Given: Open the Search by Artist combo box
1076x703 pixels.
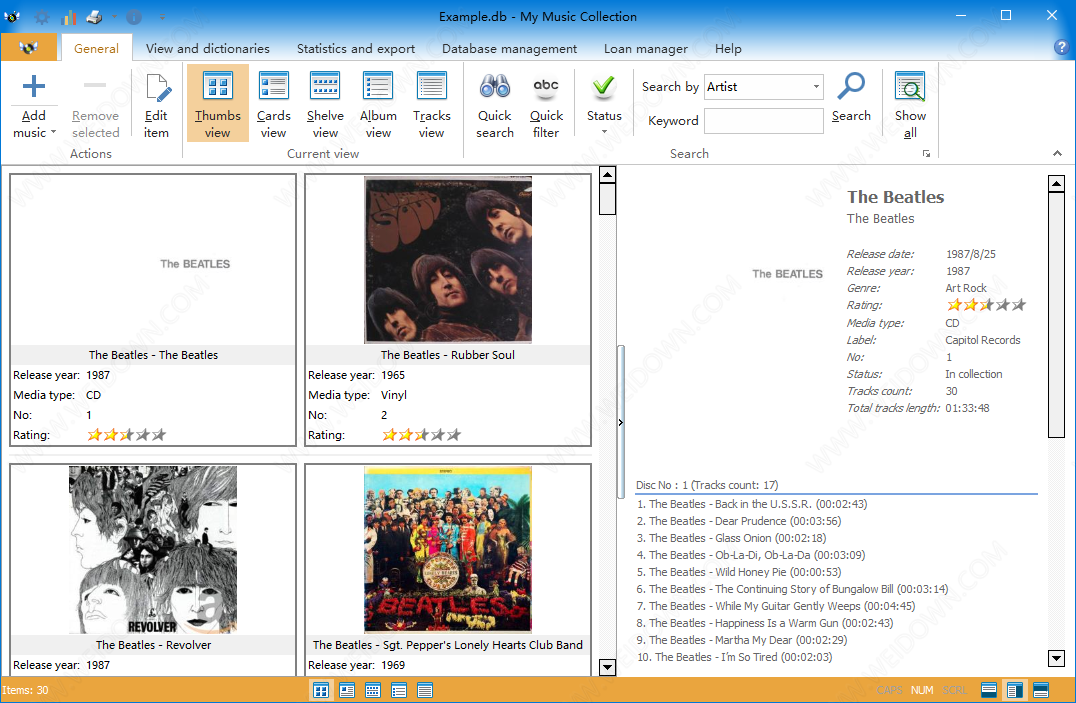Looking at the screenshot, I should coord(763,87).
